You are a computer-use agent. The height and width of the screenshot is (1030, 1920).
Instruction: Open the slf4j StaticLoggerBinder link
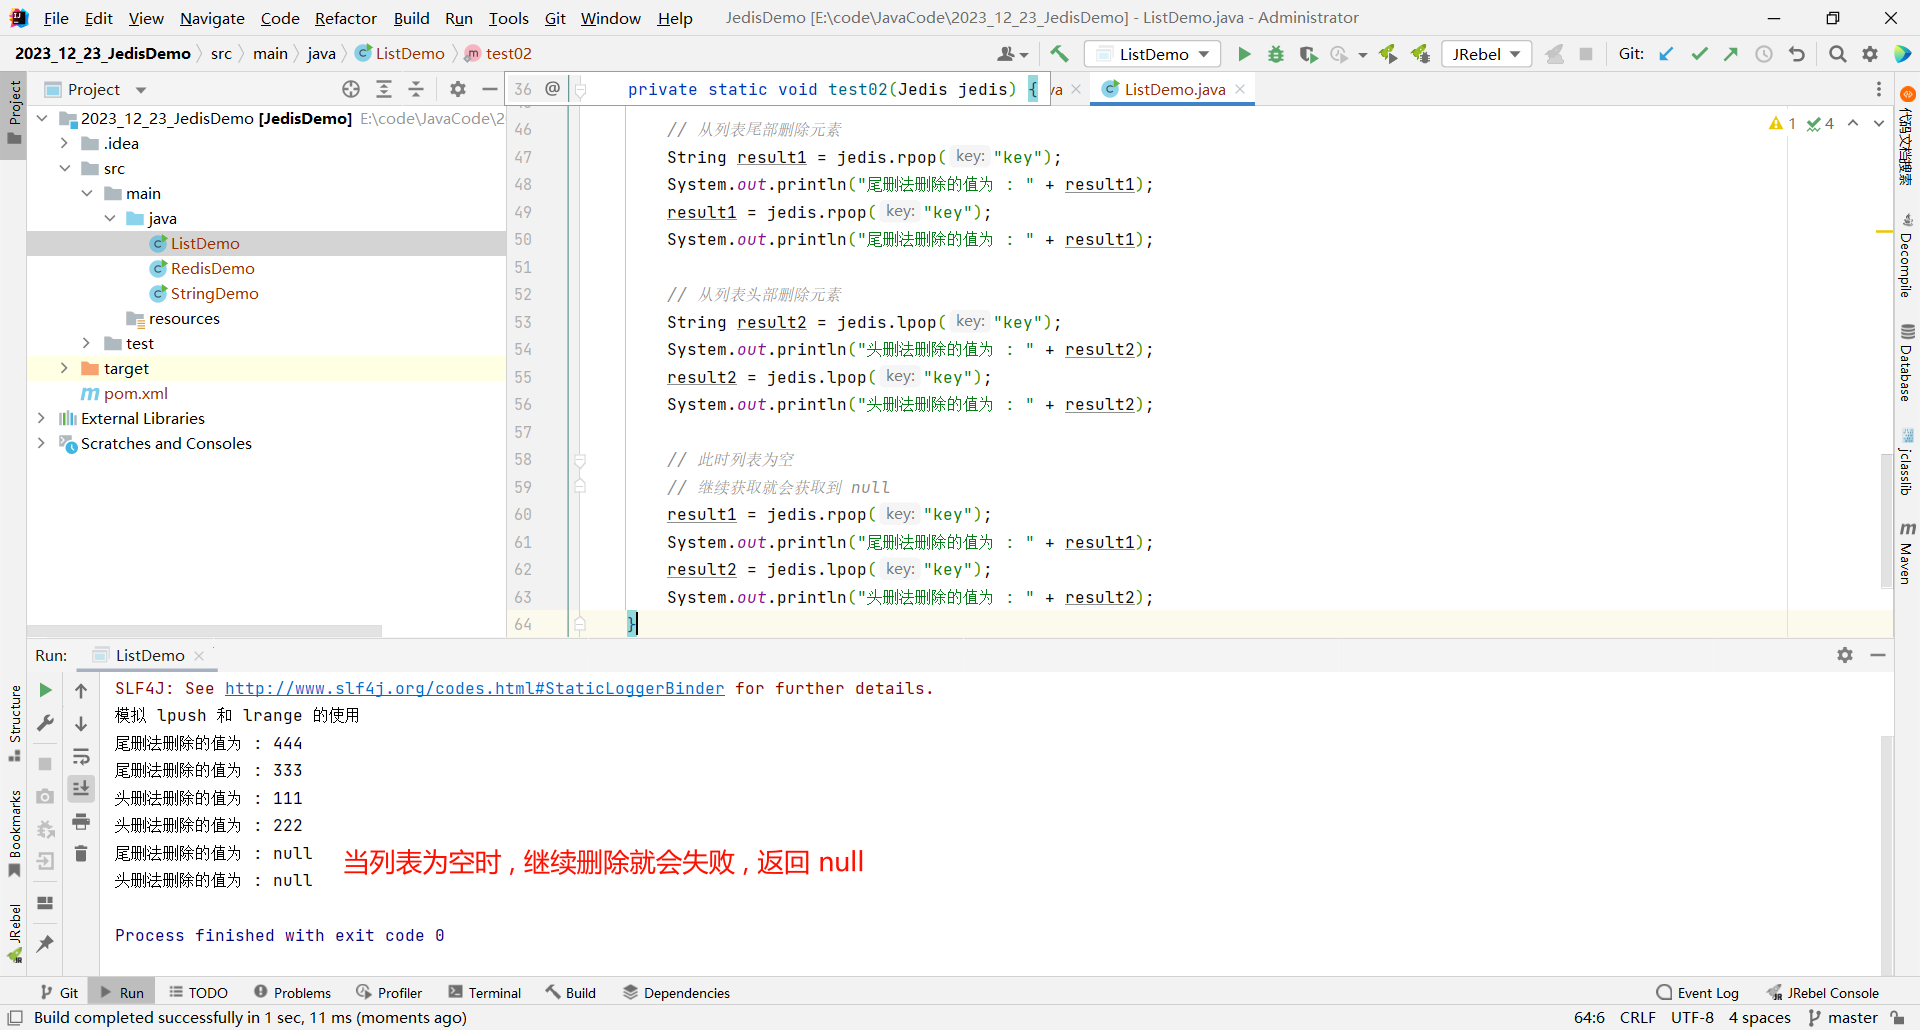coord(474,688)
